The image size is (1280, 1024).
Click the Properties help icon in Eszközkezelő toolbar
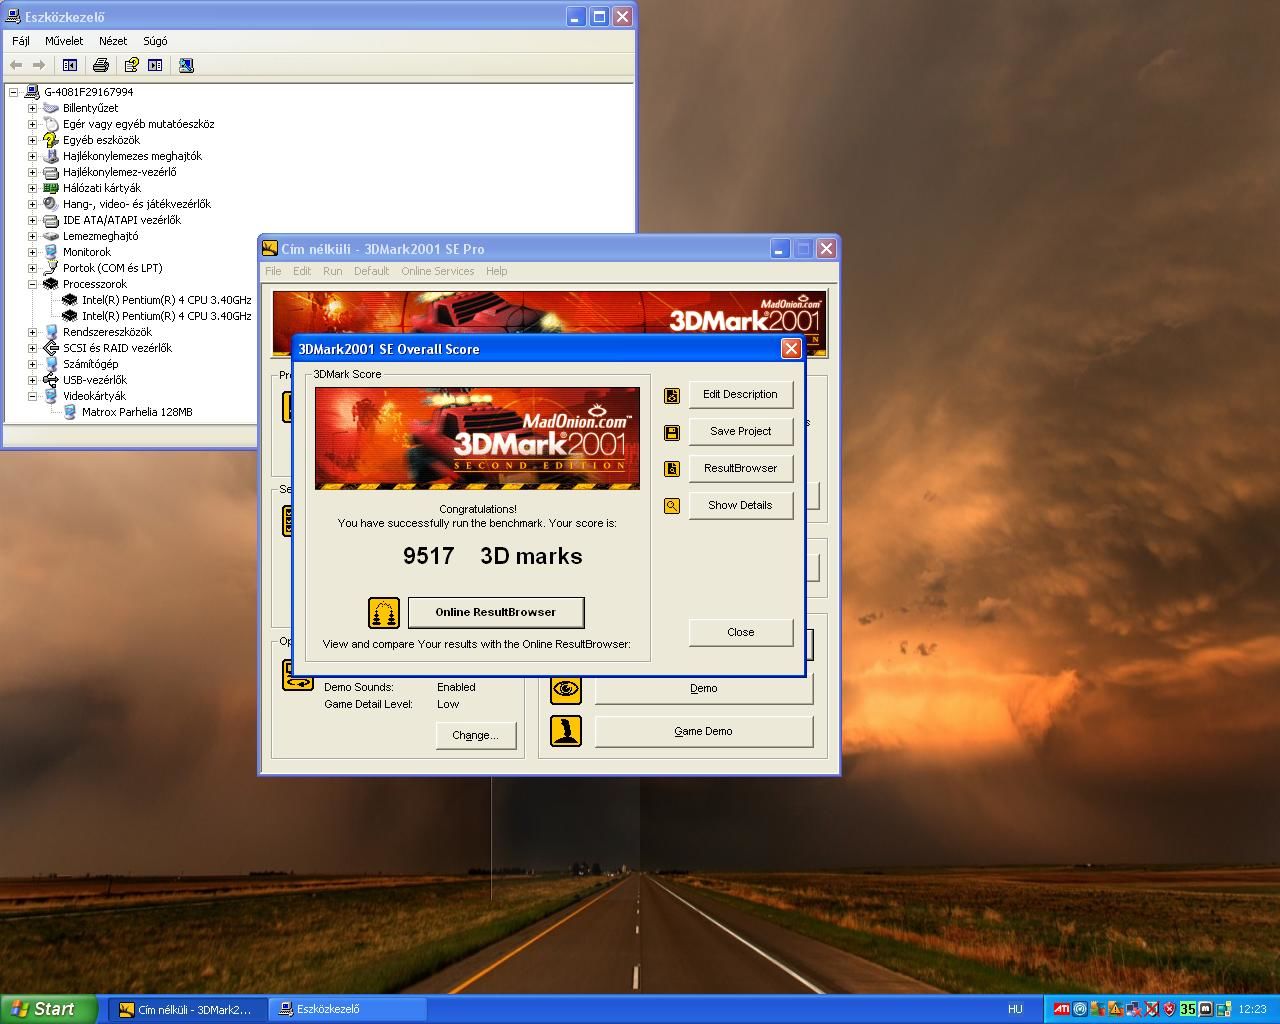pos(131,65)
